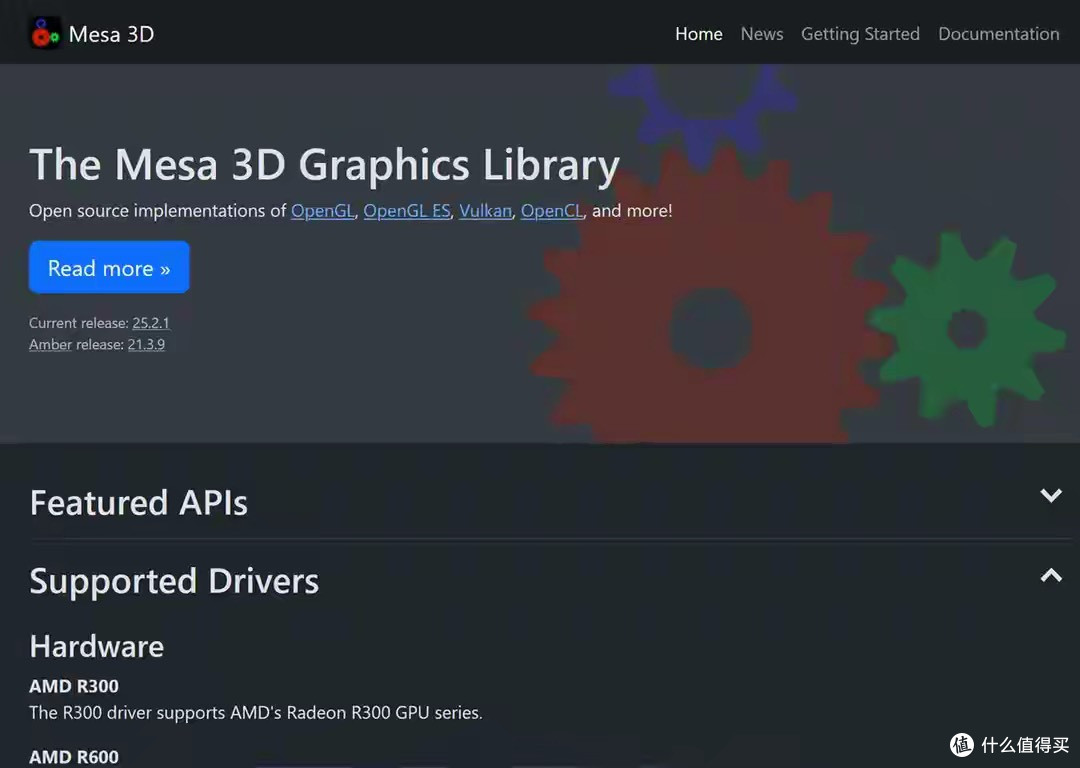Click the Supported Drivers heading
The height and width of the screenshot is (768, 1080).
174,581
